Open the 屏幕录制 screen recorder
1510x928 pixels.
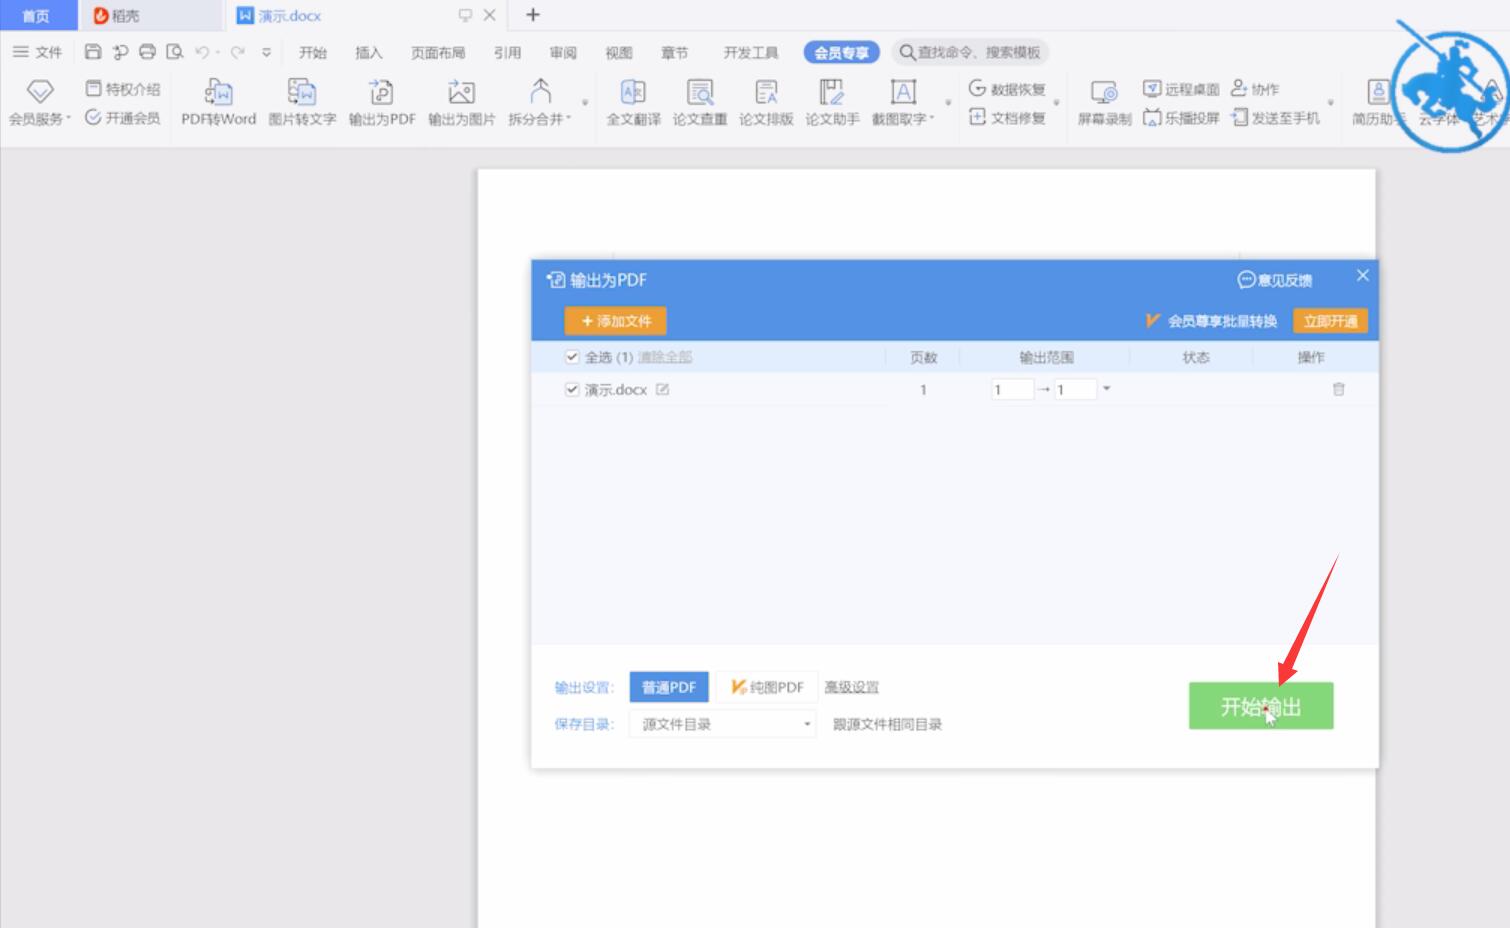coord(1104,103)
